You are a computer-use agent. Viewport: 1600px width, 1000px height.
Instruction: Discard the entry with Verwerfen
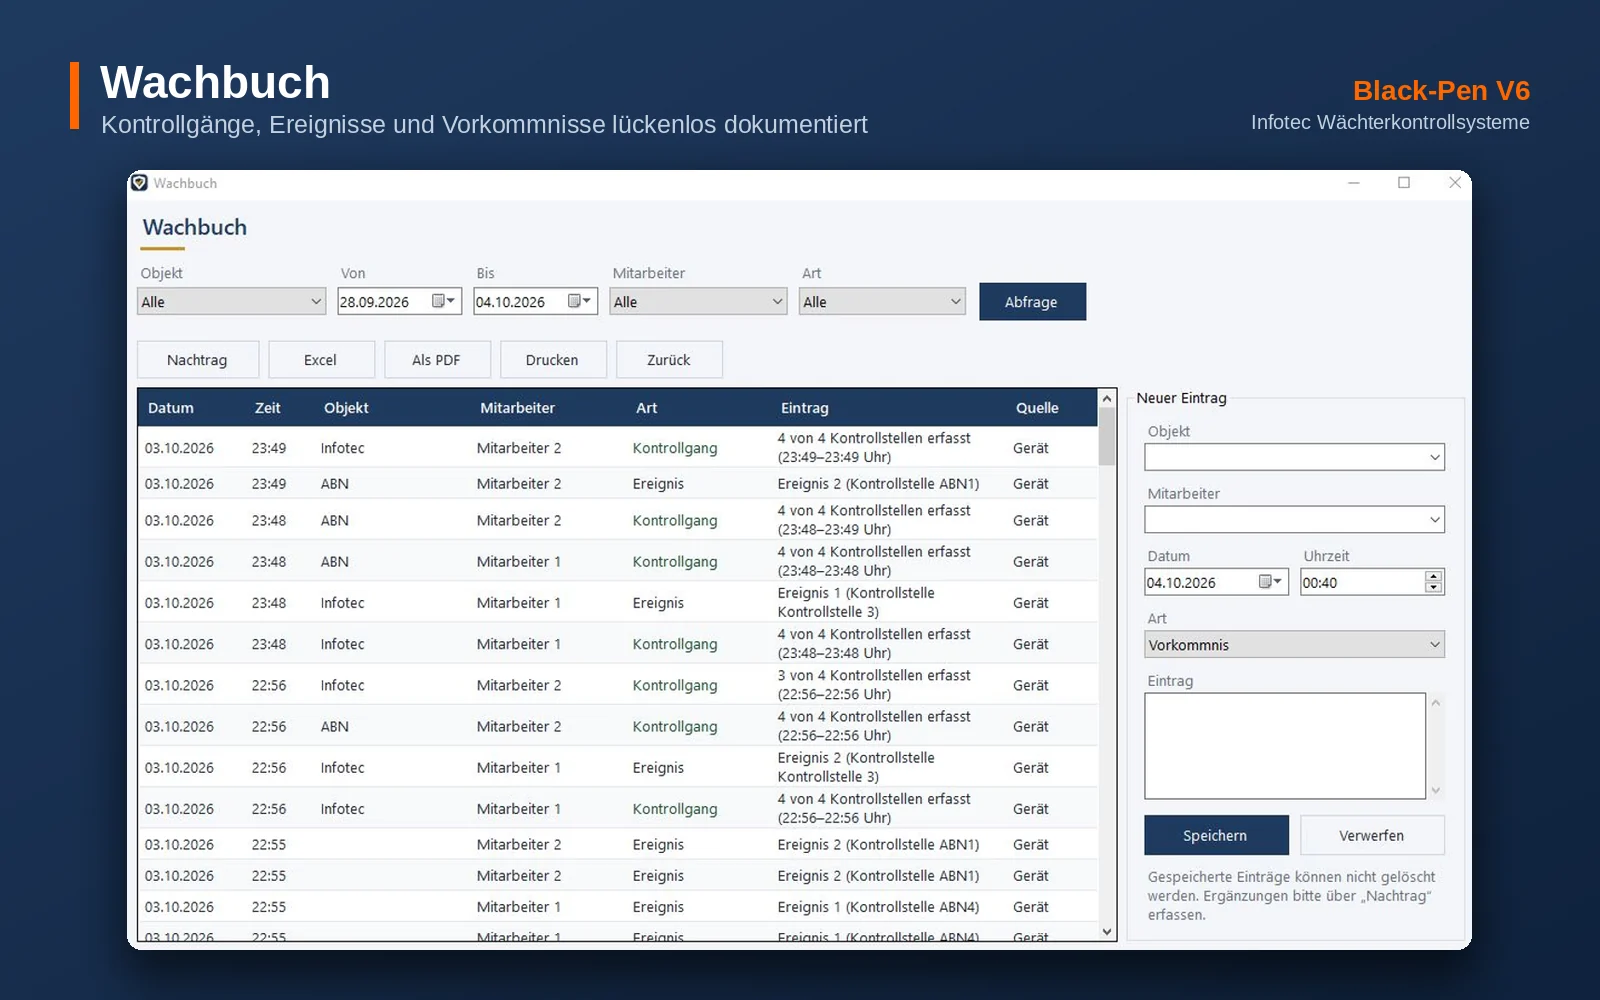1371,835
